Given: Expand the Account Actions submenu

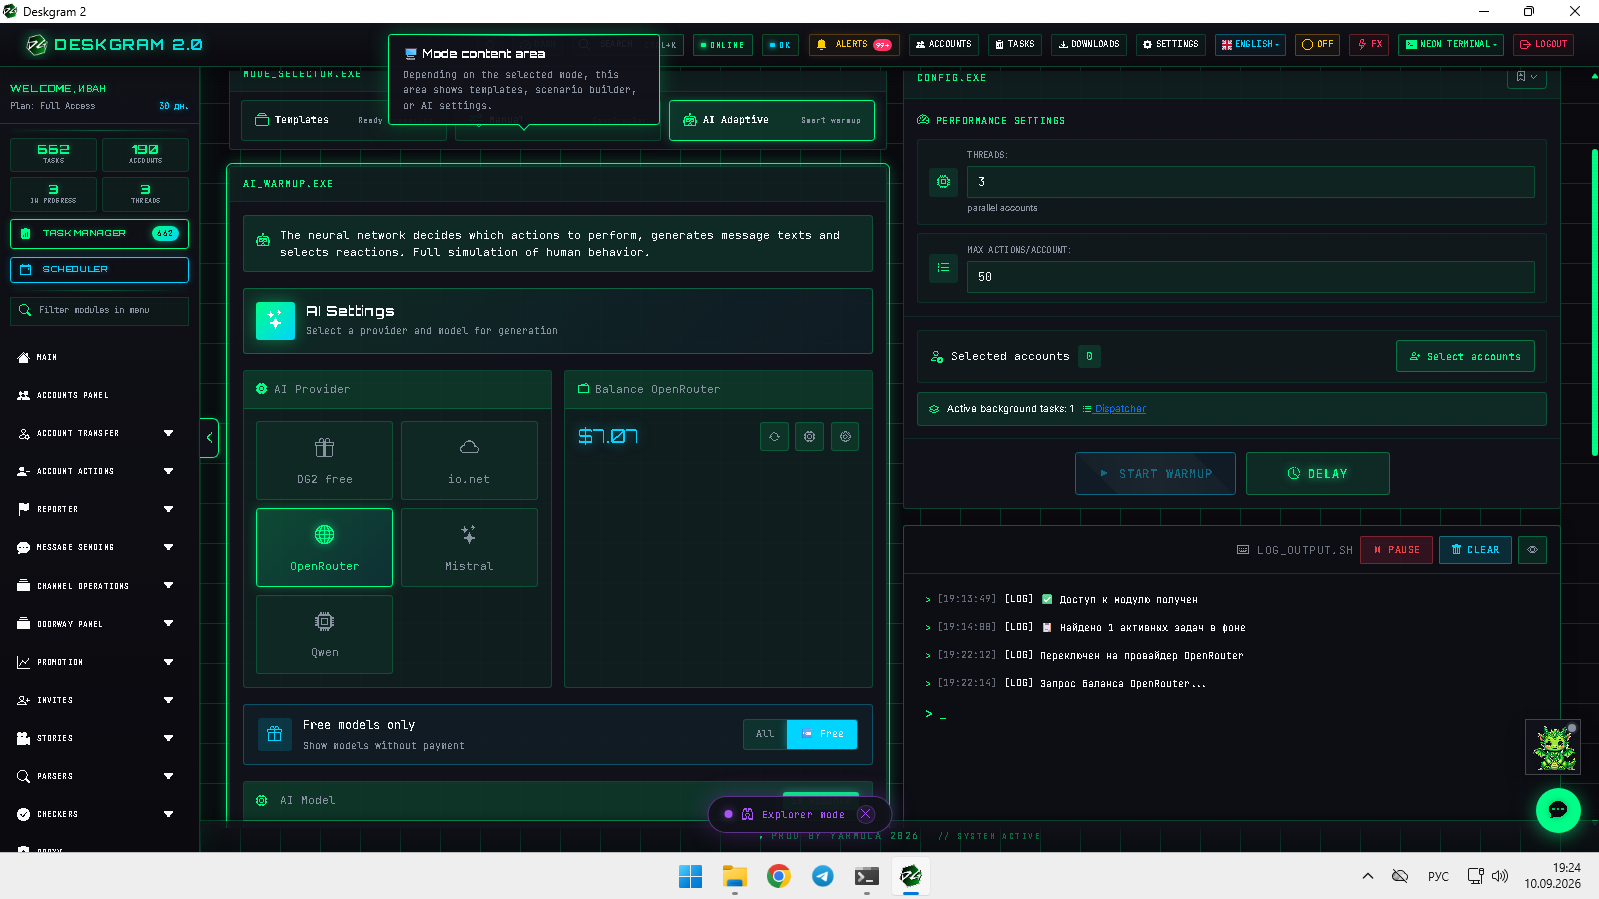Looking at the screenshot, I should pyautogui.click(x=95, y=471).
